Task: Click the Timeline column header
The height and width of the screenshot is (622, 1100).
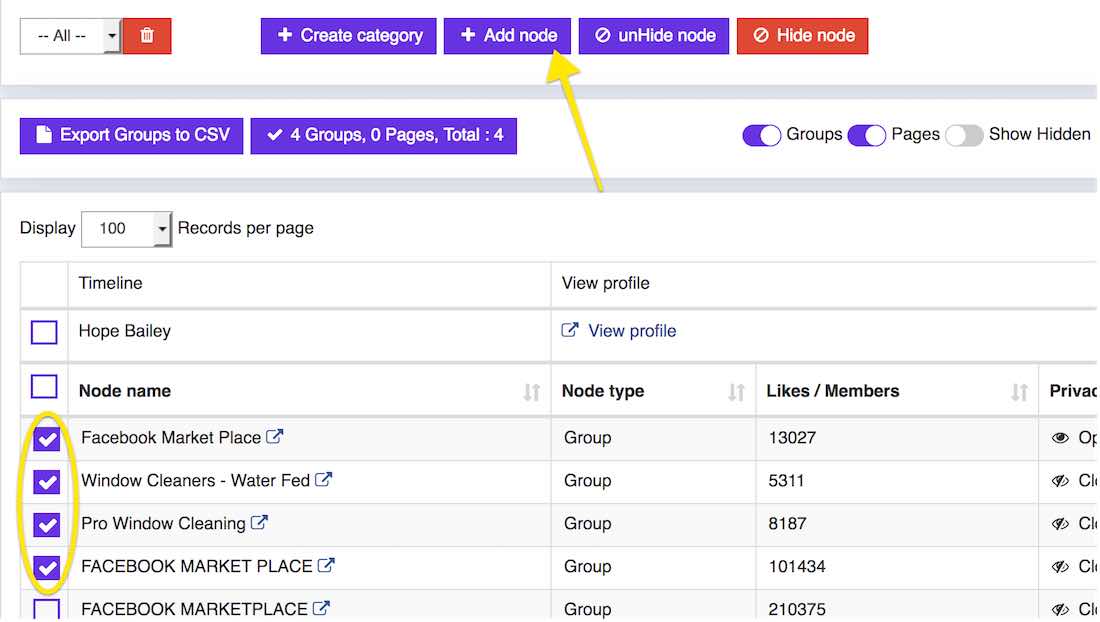Action: 110,283
